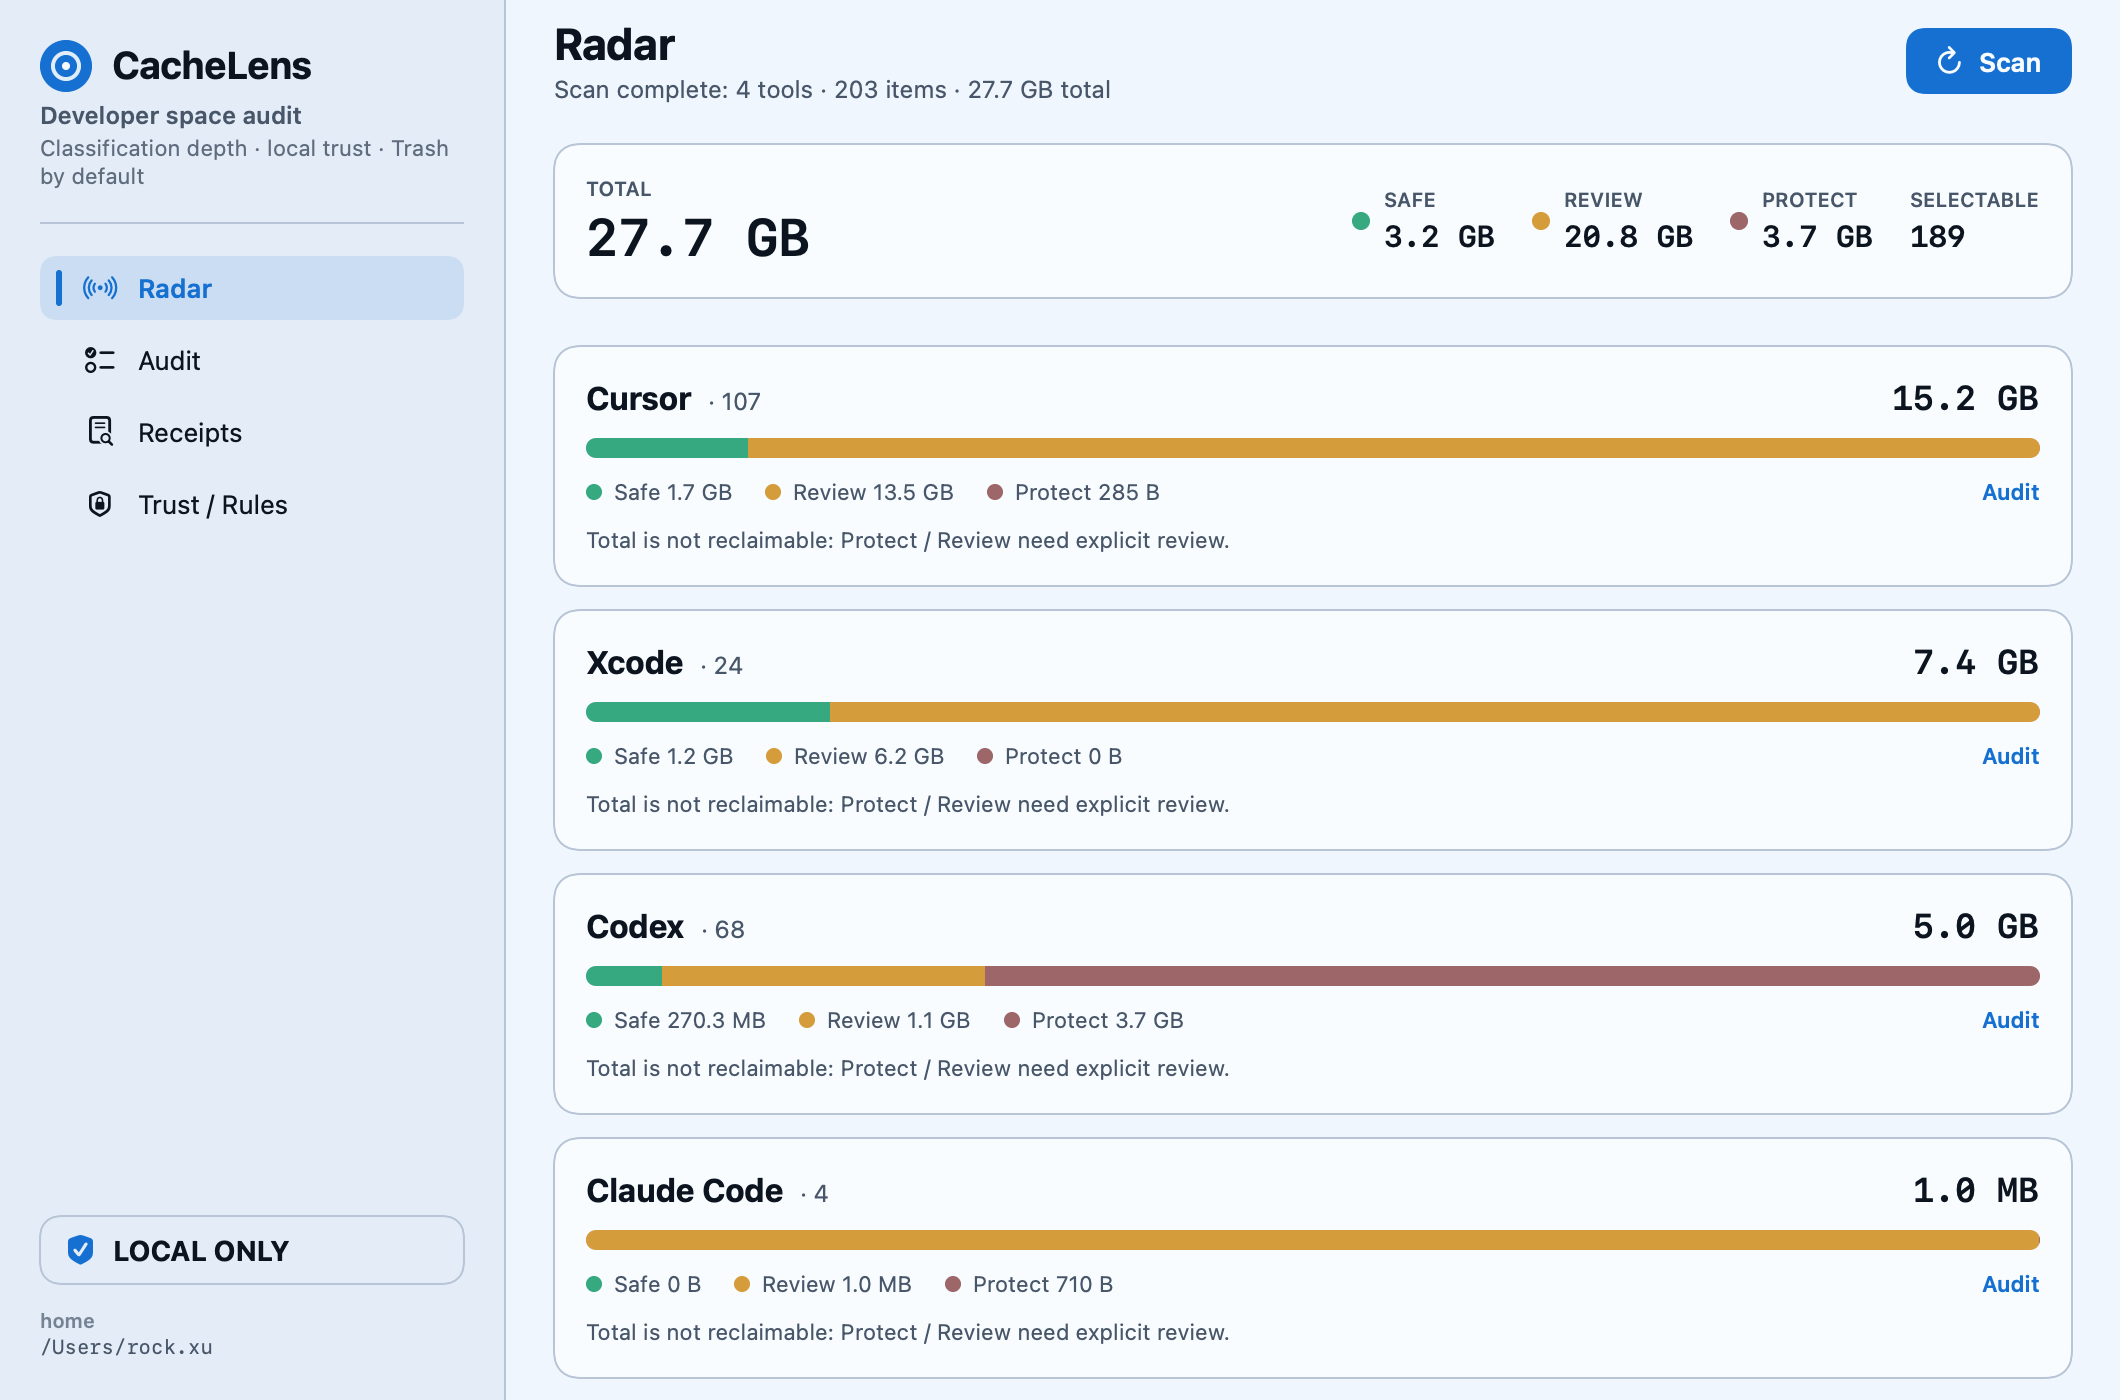Click the Xcode card title
This screenshot has height=1400, width=2120.
point(634,663)
